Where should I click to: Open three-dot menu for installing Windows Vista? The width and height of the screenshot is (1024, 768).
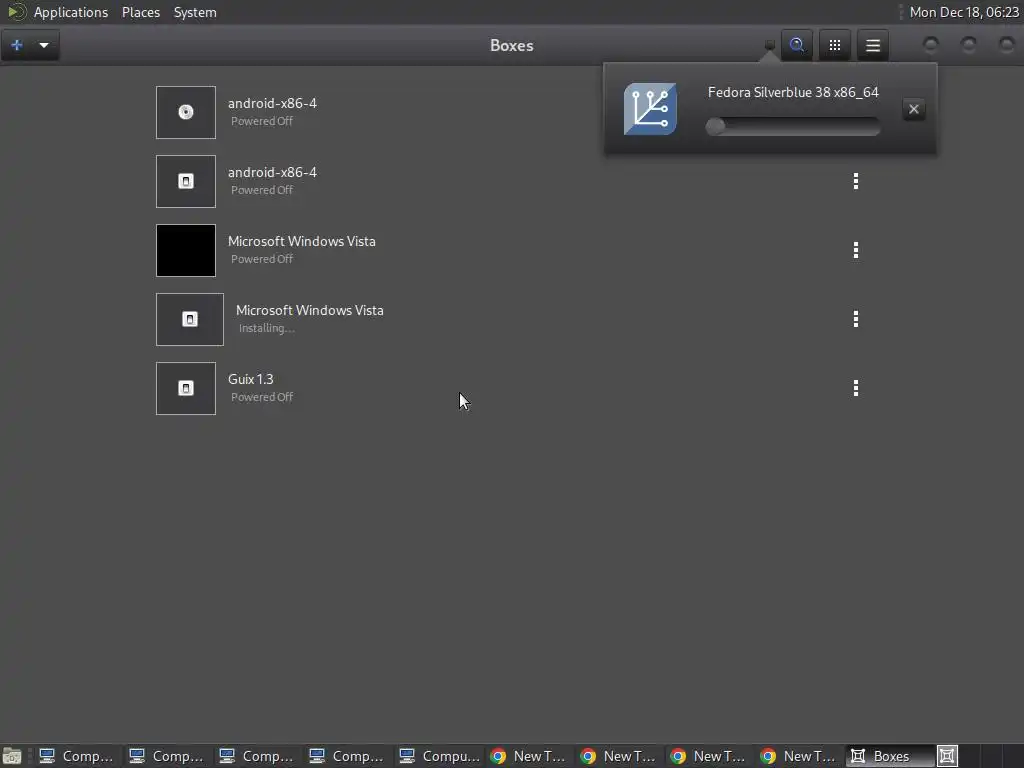coord(856,319)
